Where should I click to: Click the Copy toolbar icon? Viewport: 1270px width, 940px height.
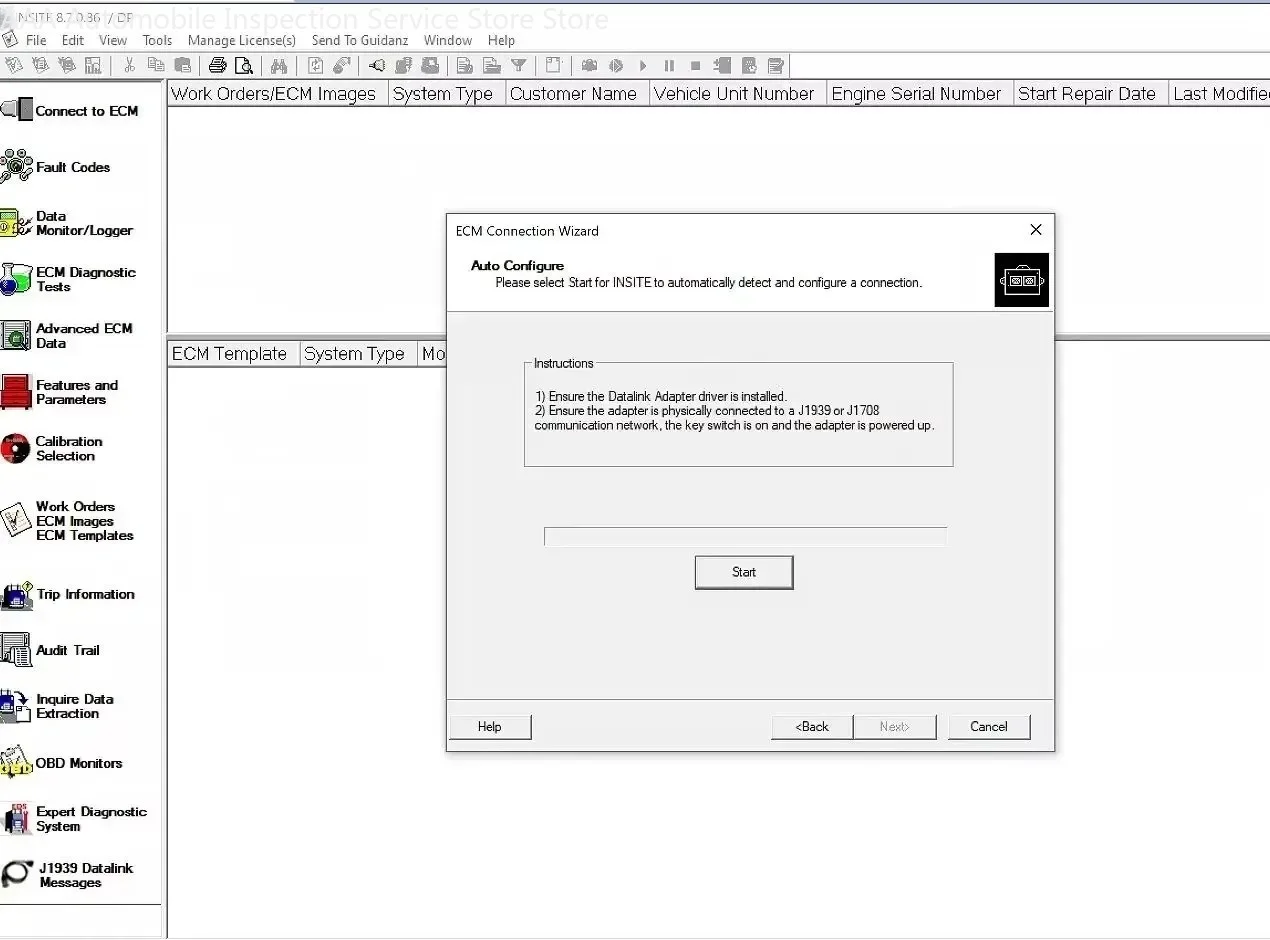[x=155, y=66]
